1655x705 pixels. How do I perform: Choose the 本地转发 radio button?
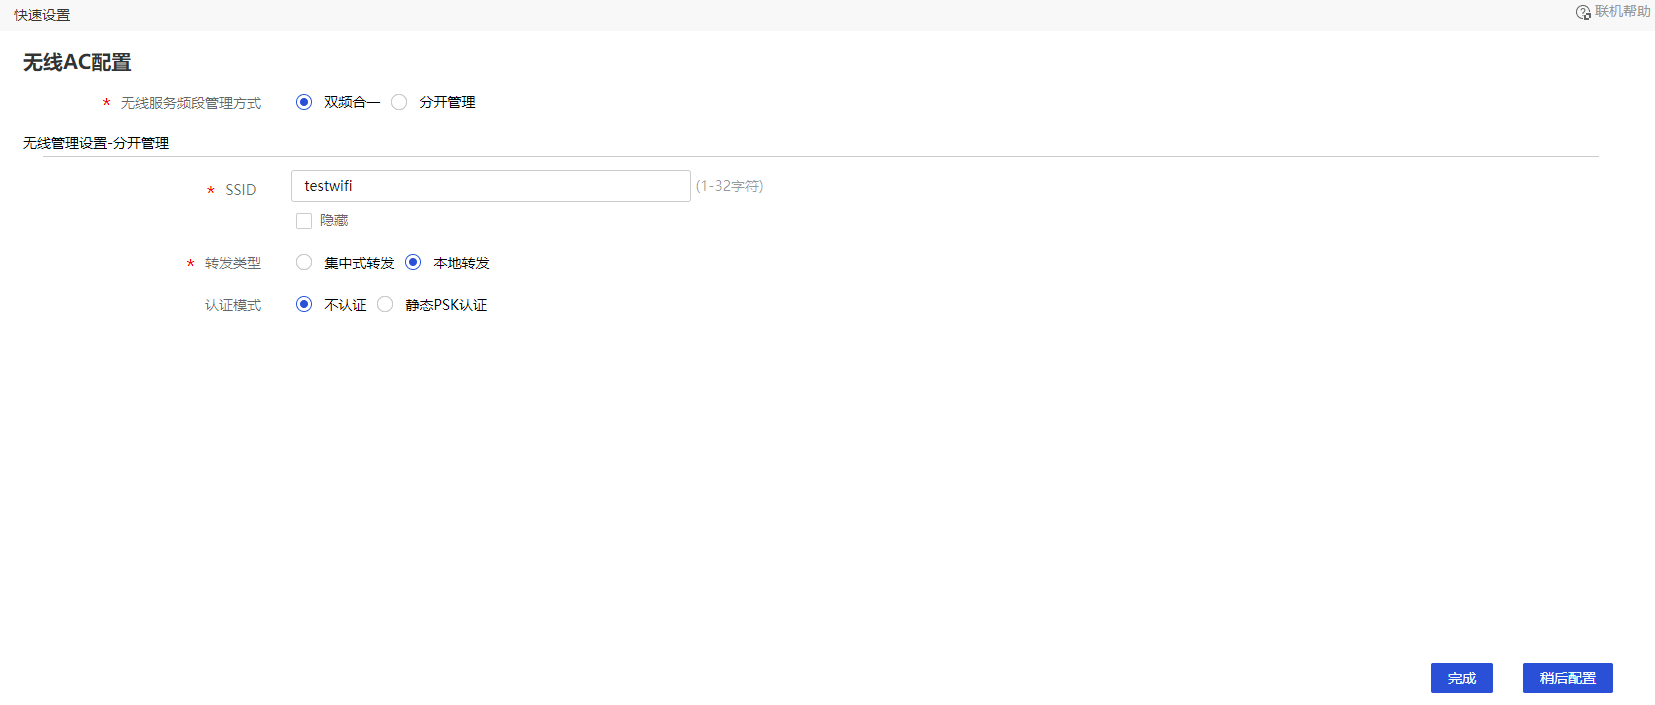(x=413, y=262)
